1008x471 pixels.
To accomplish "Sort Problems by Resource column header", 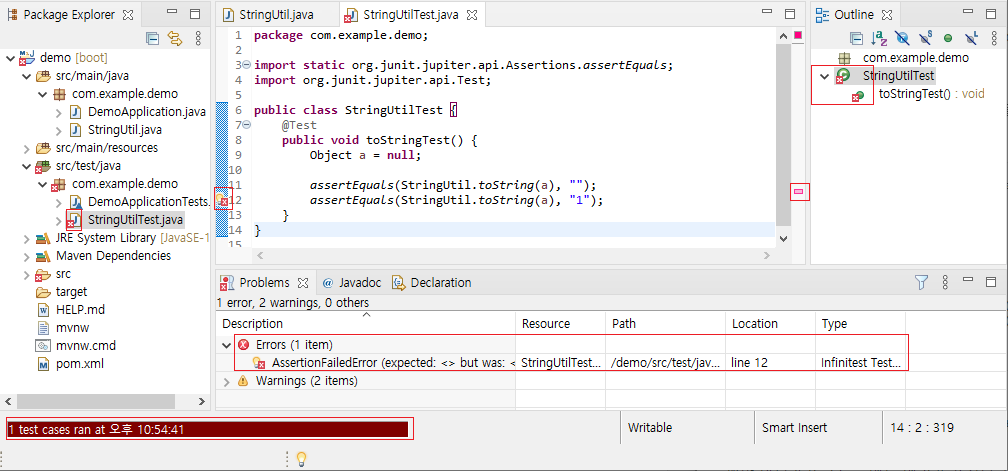I will [561, 324].
